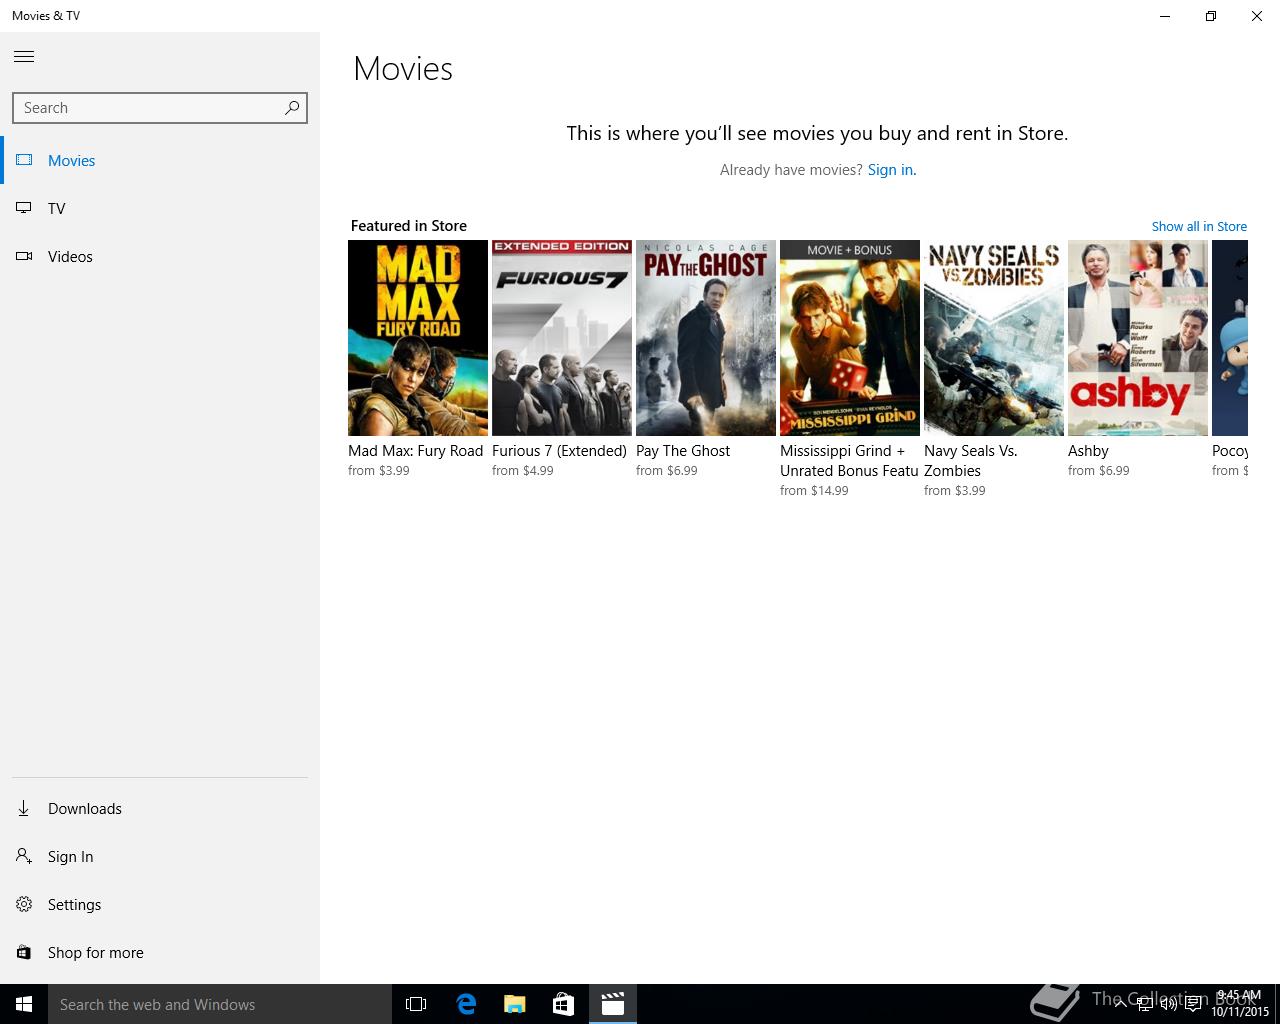This screenshot has width=1280, height=1024.
Task: Open the Movies section label
Action: click(72, 160)
